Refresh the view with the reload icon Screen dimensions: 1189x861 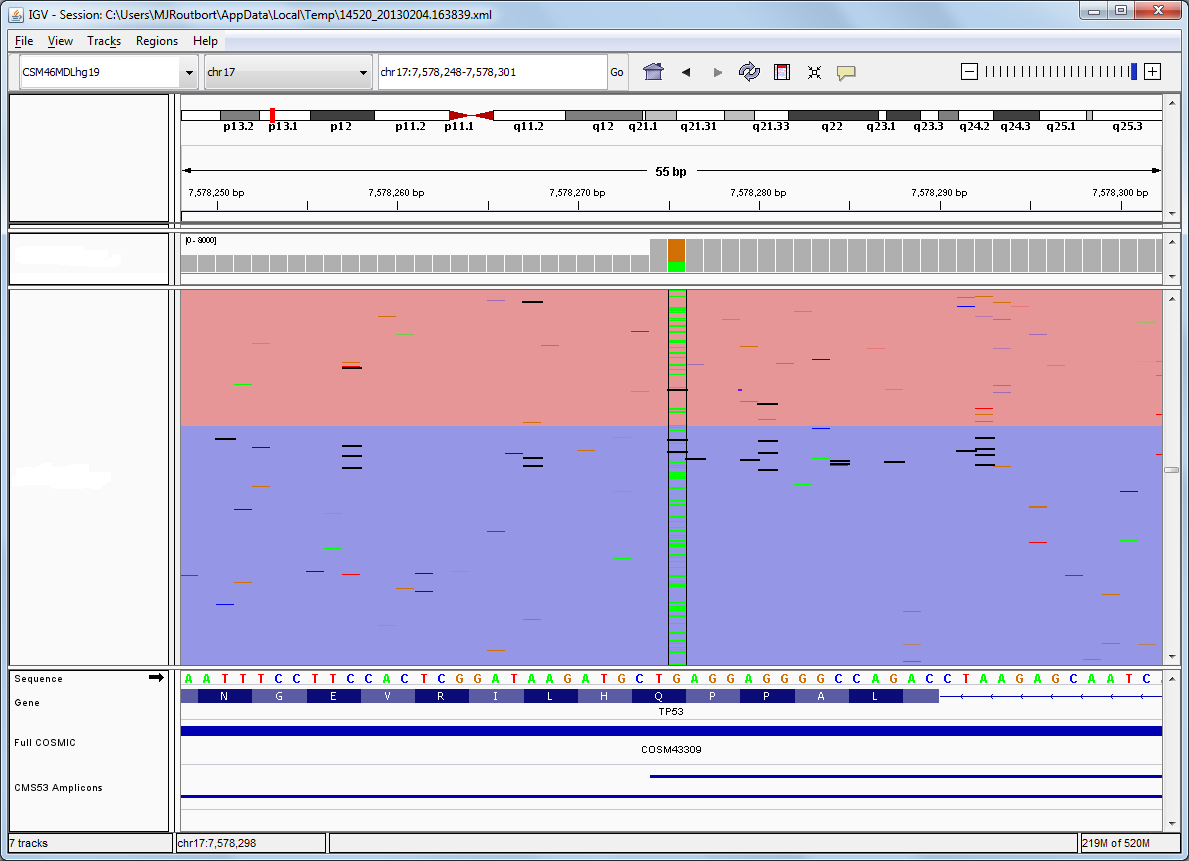click(x=749, y=72)
